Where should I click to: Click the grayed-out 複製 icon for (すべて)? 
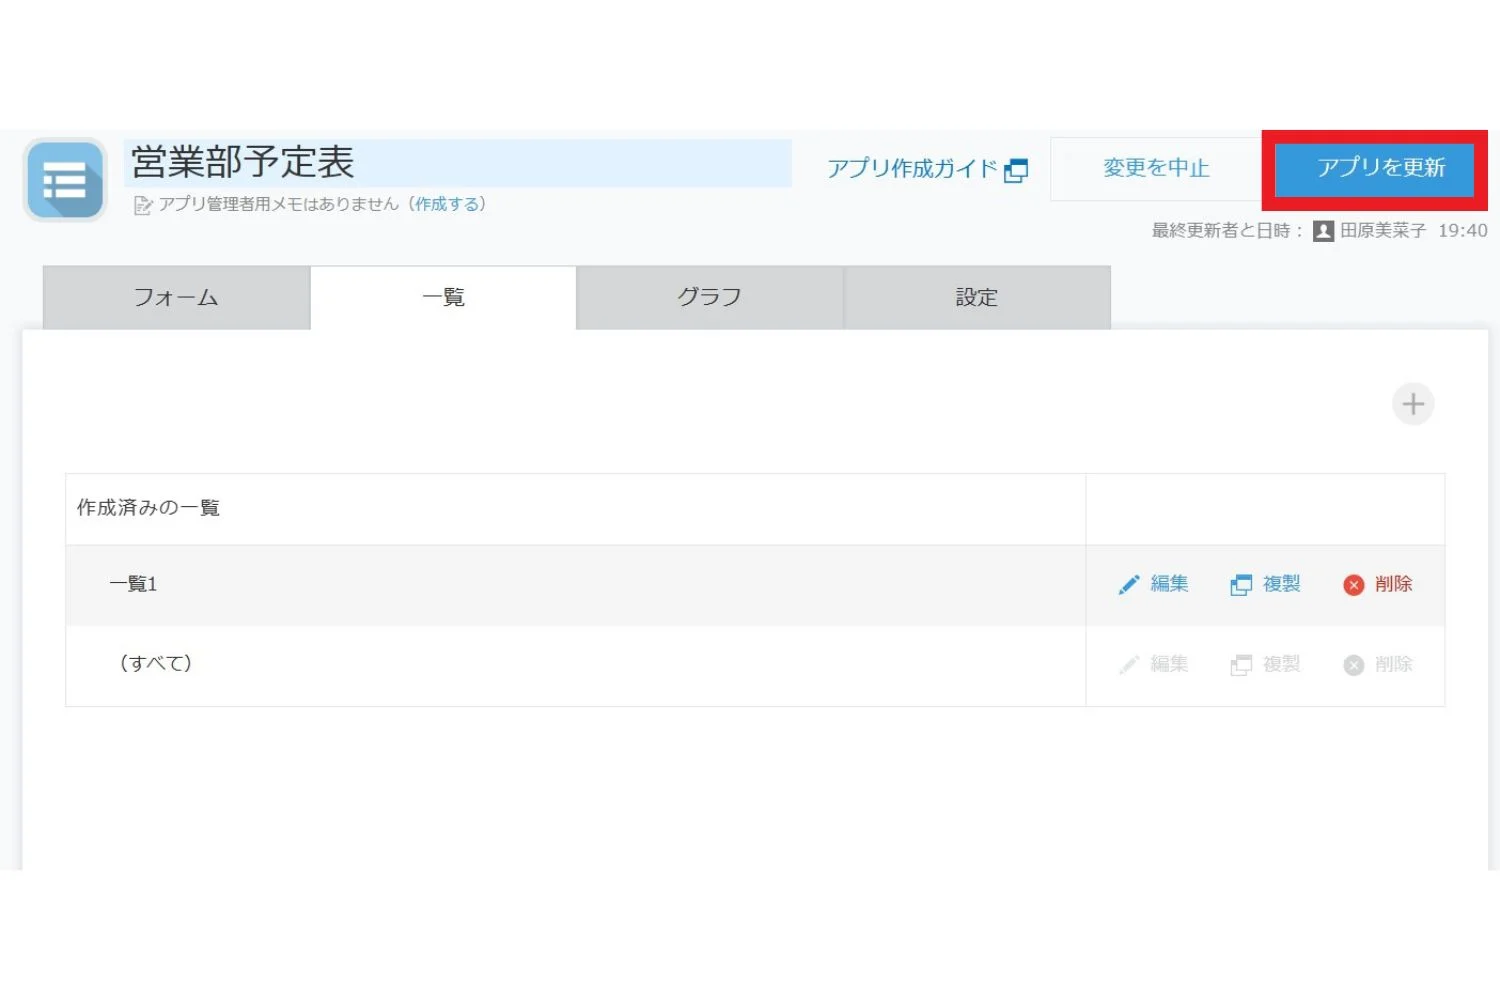1241,664
